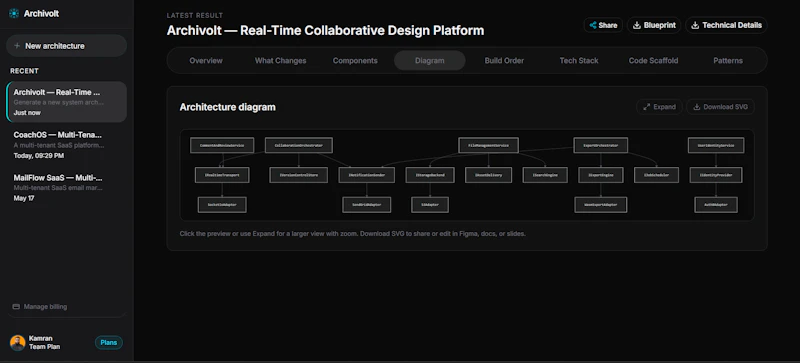
Task: Open the Components tab
Action: [355, 60]
